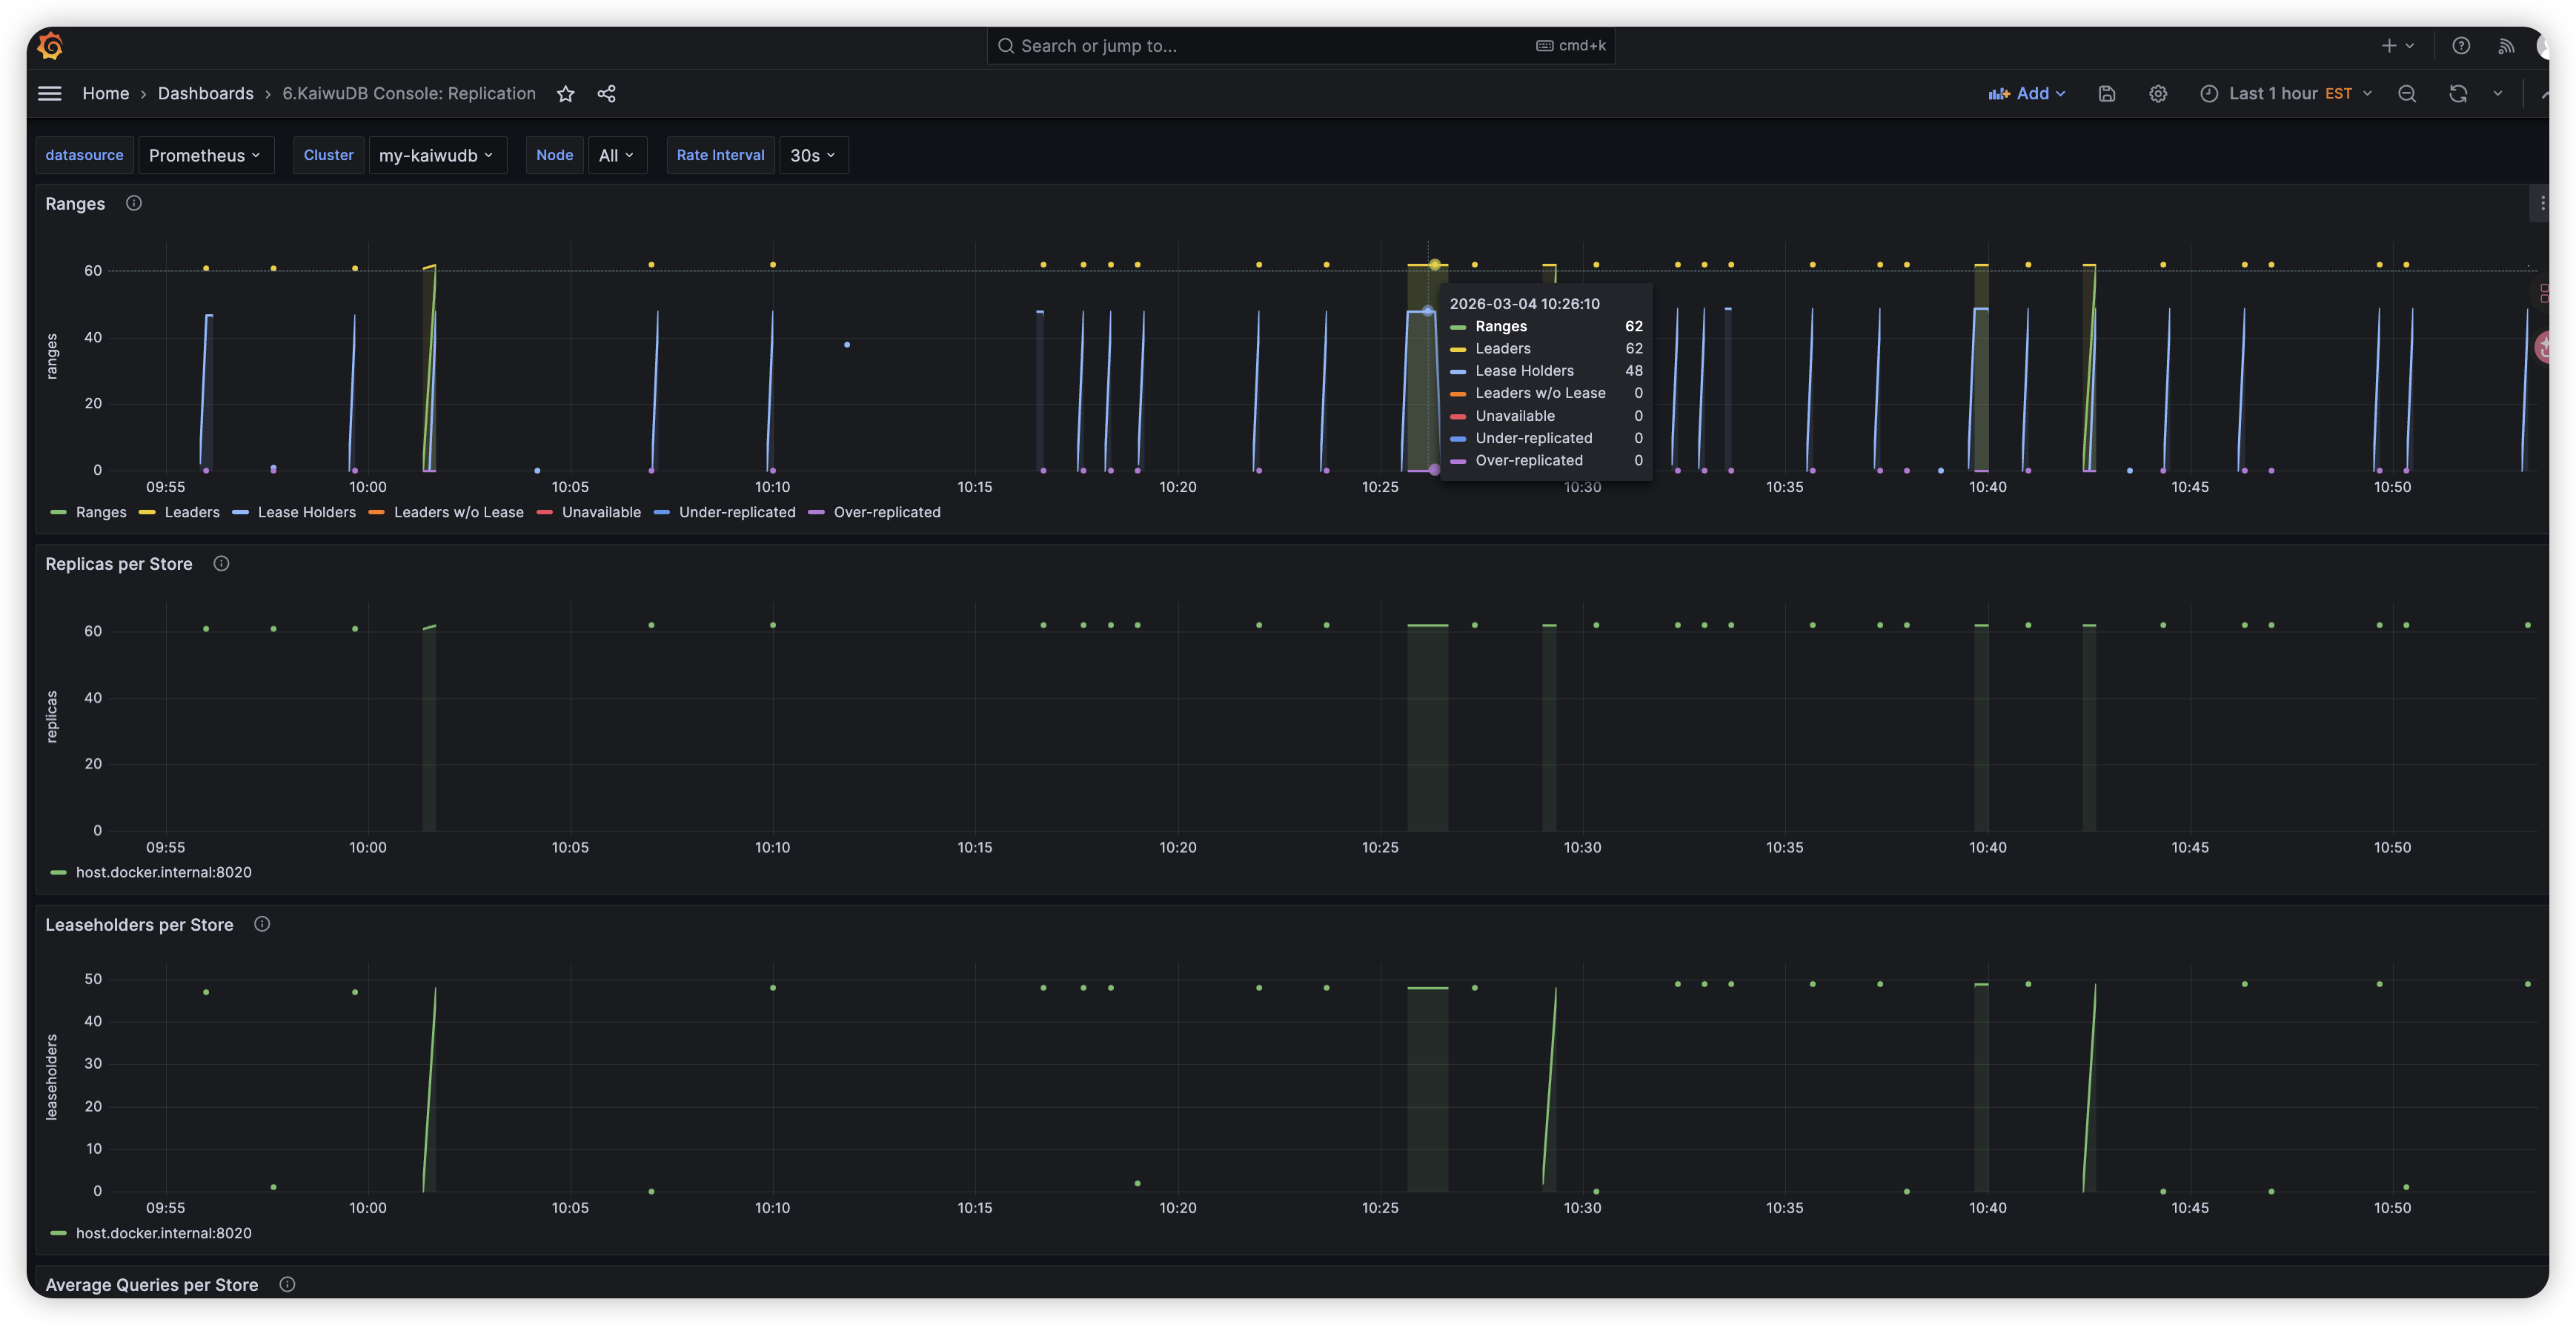Screen dimensions: 2576x1325
Task: Open dashboard settings gear
Action: [x=2158, y=93]
